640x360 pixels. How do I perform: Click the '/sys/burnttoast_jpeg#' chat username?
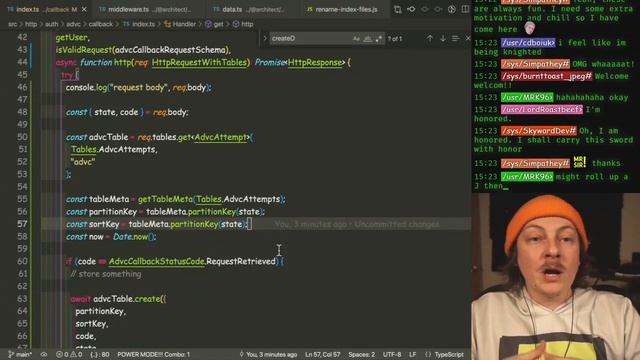point(547,76)
